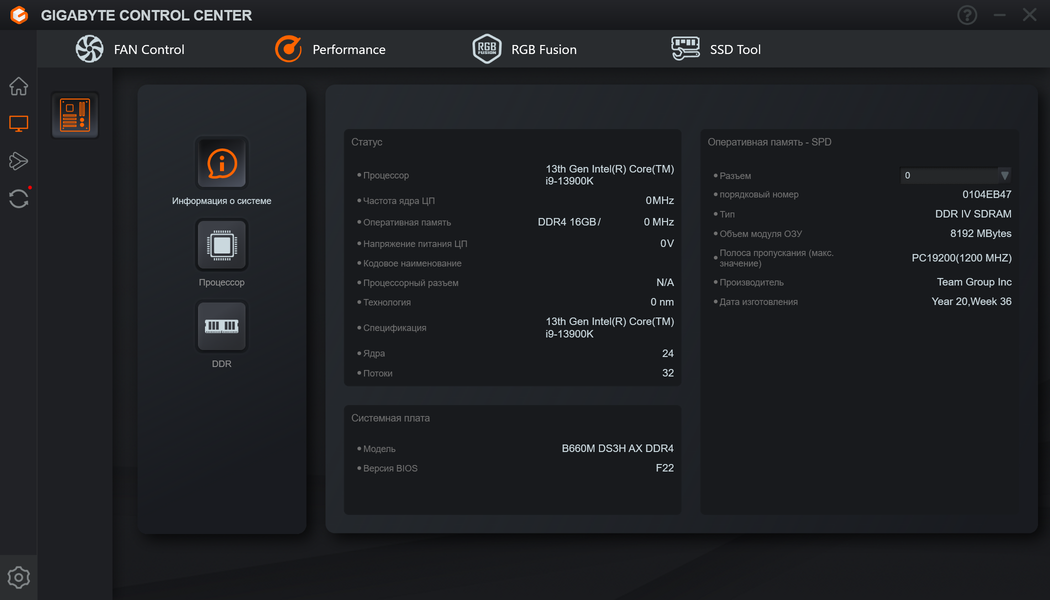Go to Home in left sidebar
The width and height of the screenshot is (1050, 600).
(19, 86)
